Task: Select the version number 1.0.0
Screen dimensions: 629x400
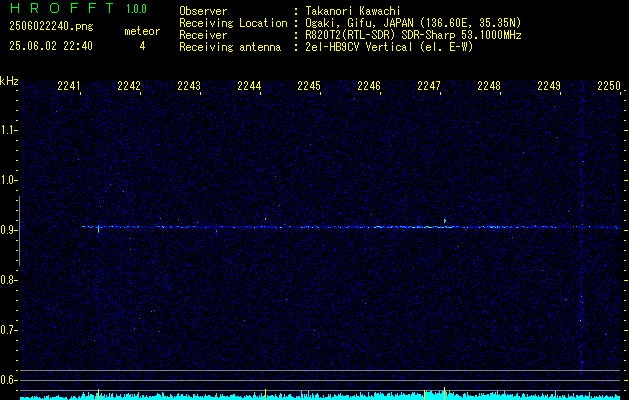Action: coord(136,9)
